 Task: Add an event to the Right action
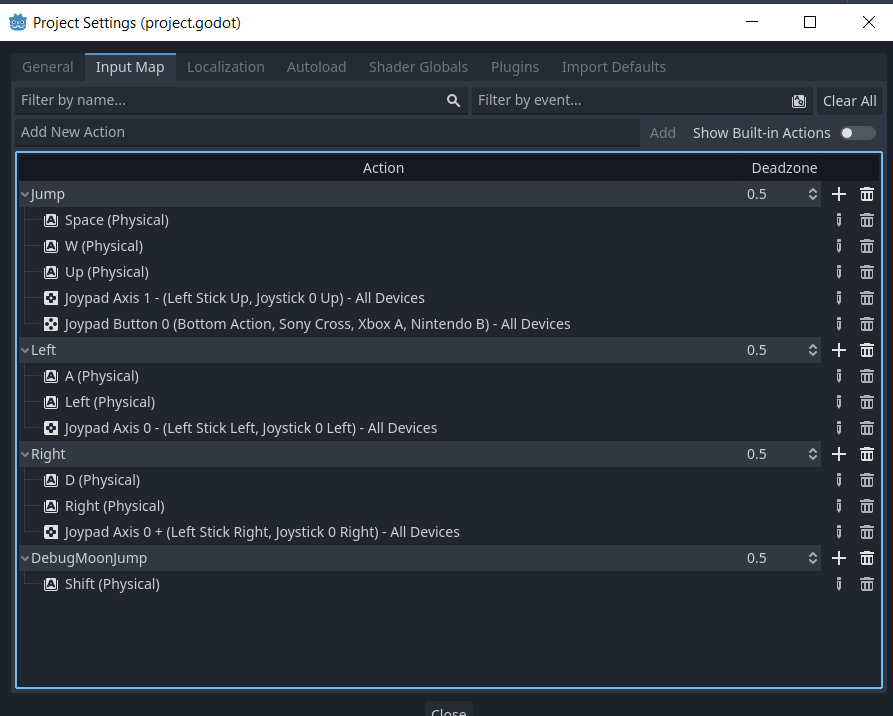click(838, 454)
